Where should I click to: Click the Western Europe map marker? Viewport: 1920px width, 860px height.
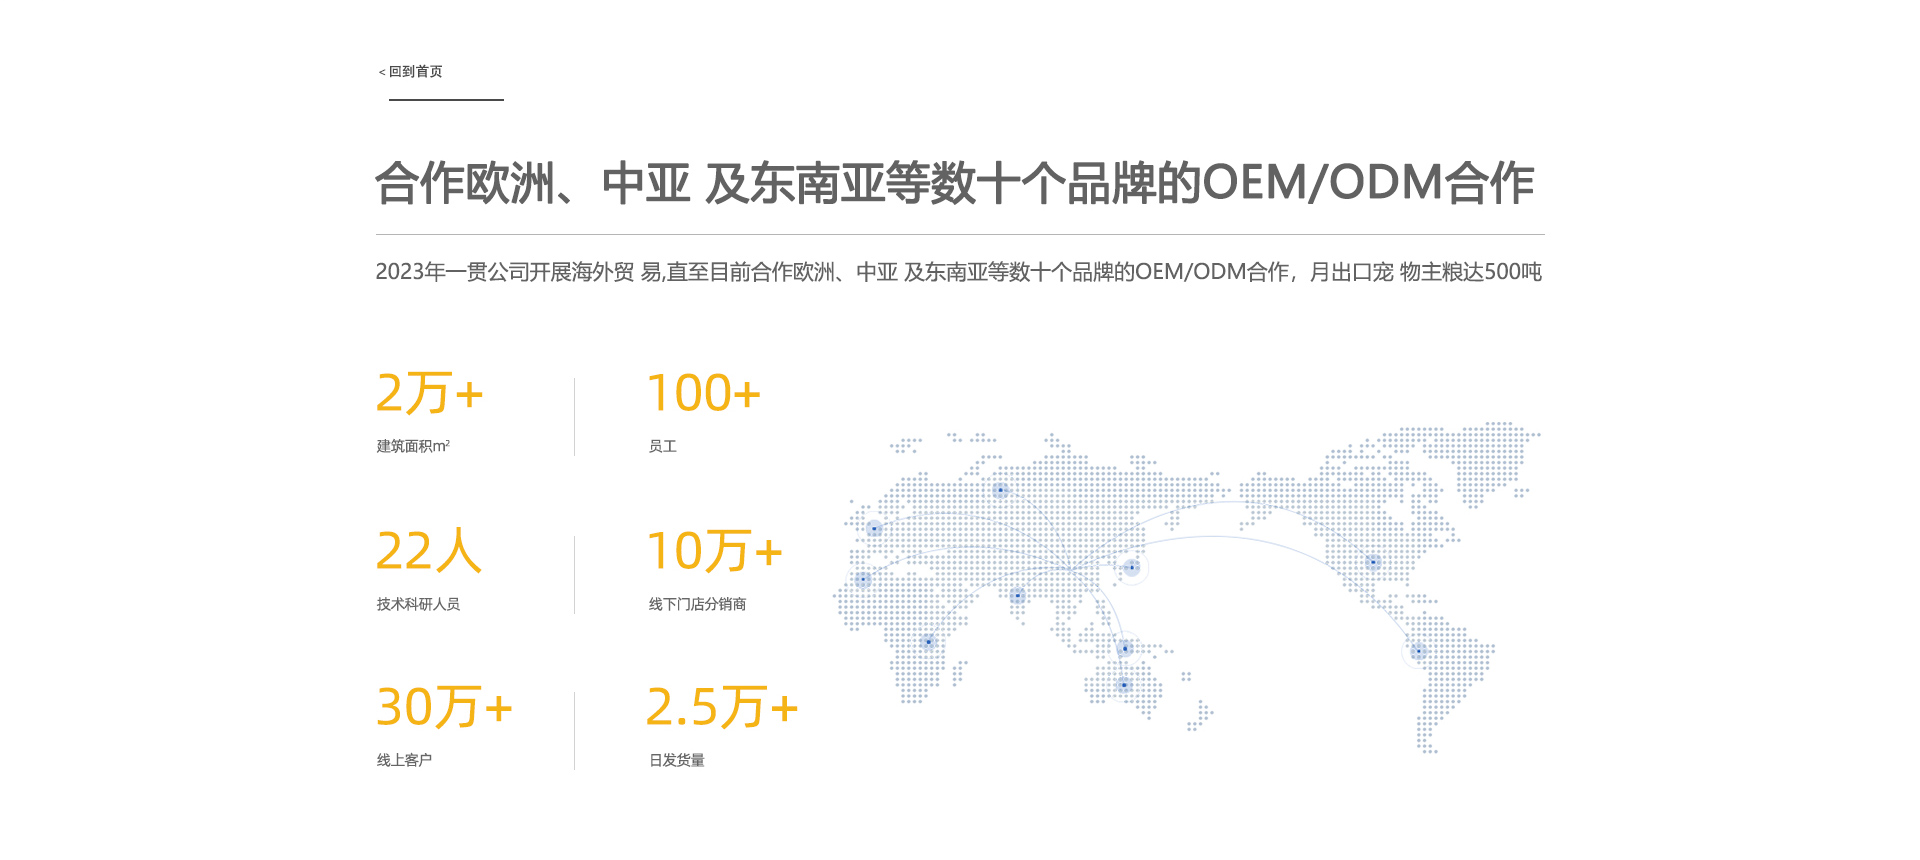[x=874, y=528]
